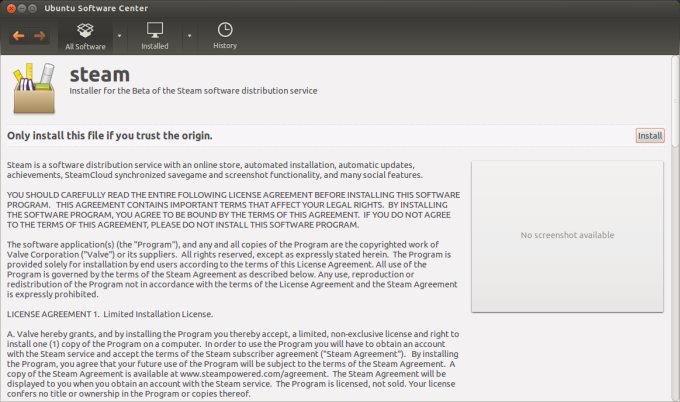Click the No screenshot available placeholder
The image size is (680, 402).
click(567, 236)
